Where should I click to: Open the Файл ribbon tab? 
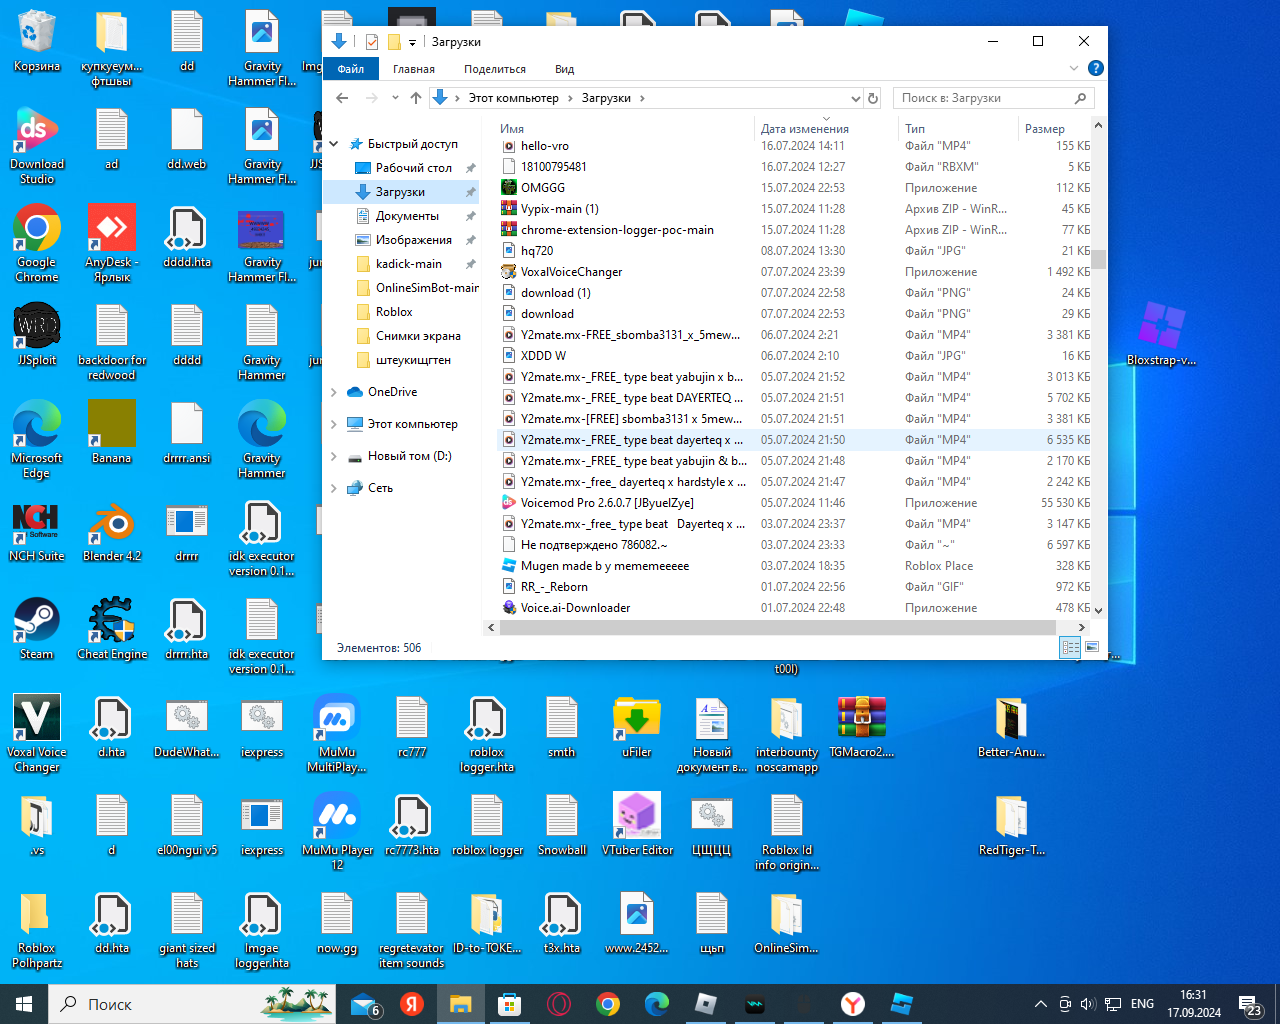[351, 69]
